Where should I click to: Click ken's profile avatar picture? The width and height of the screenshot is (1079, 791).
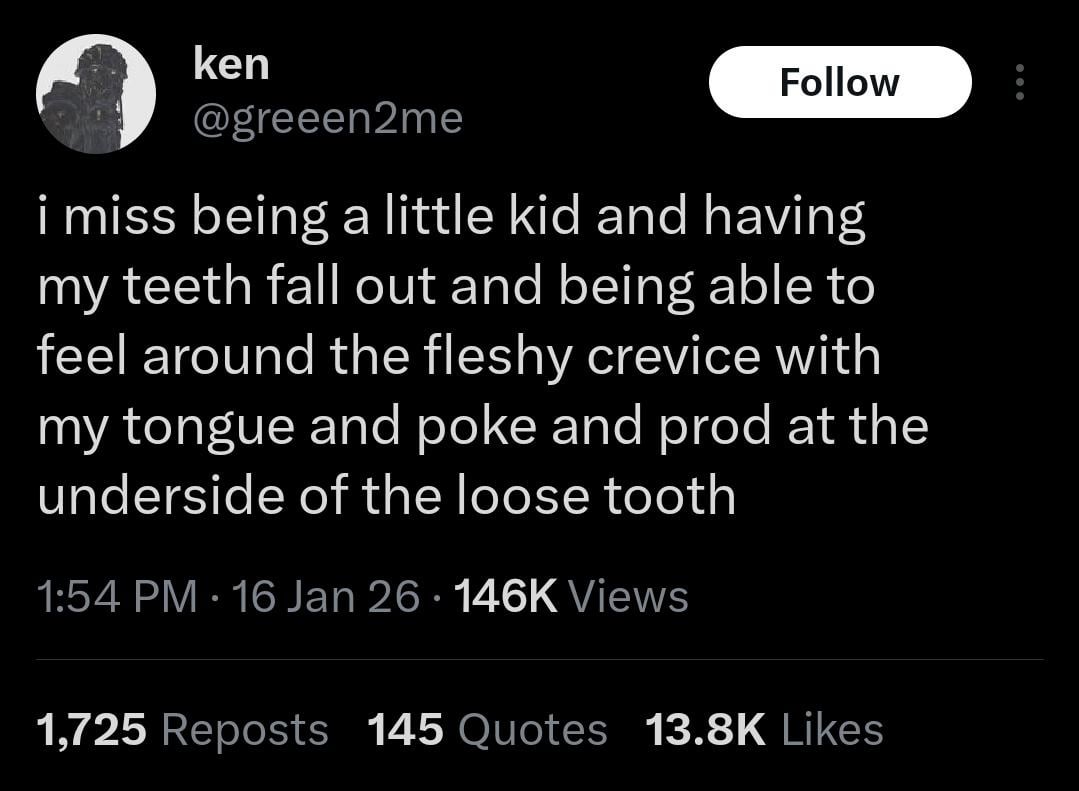pos(96,94)
